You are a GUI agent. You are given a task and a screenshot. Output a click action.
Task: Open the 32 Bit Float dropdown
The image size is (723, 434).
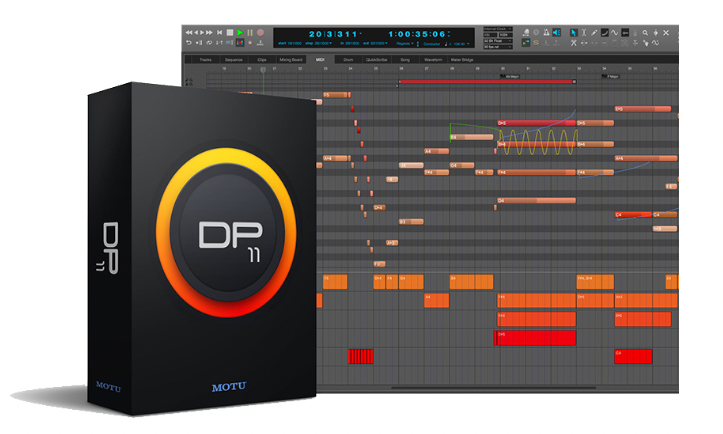tap(498, 41)
